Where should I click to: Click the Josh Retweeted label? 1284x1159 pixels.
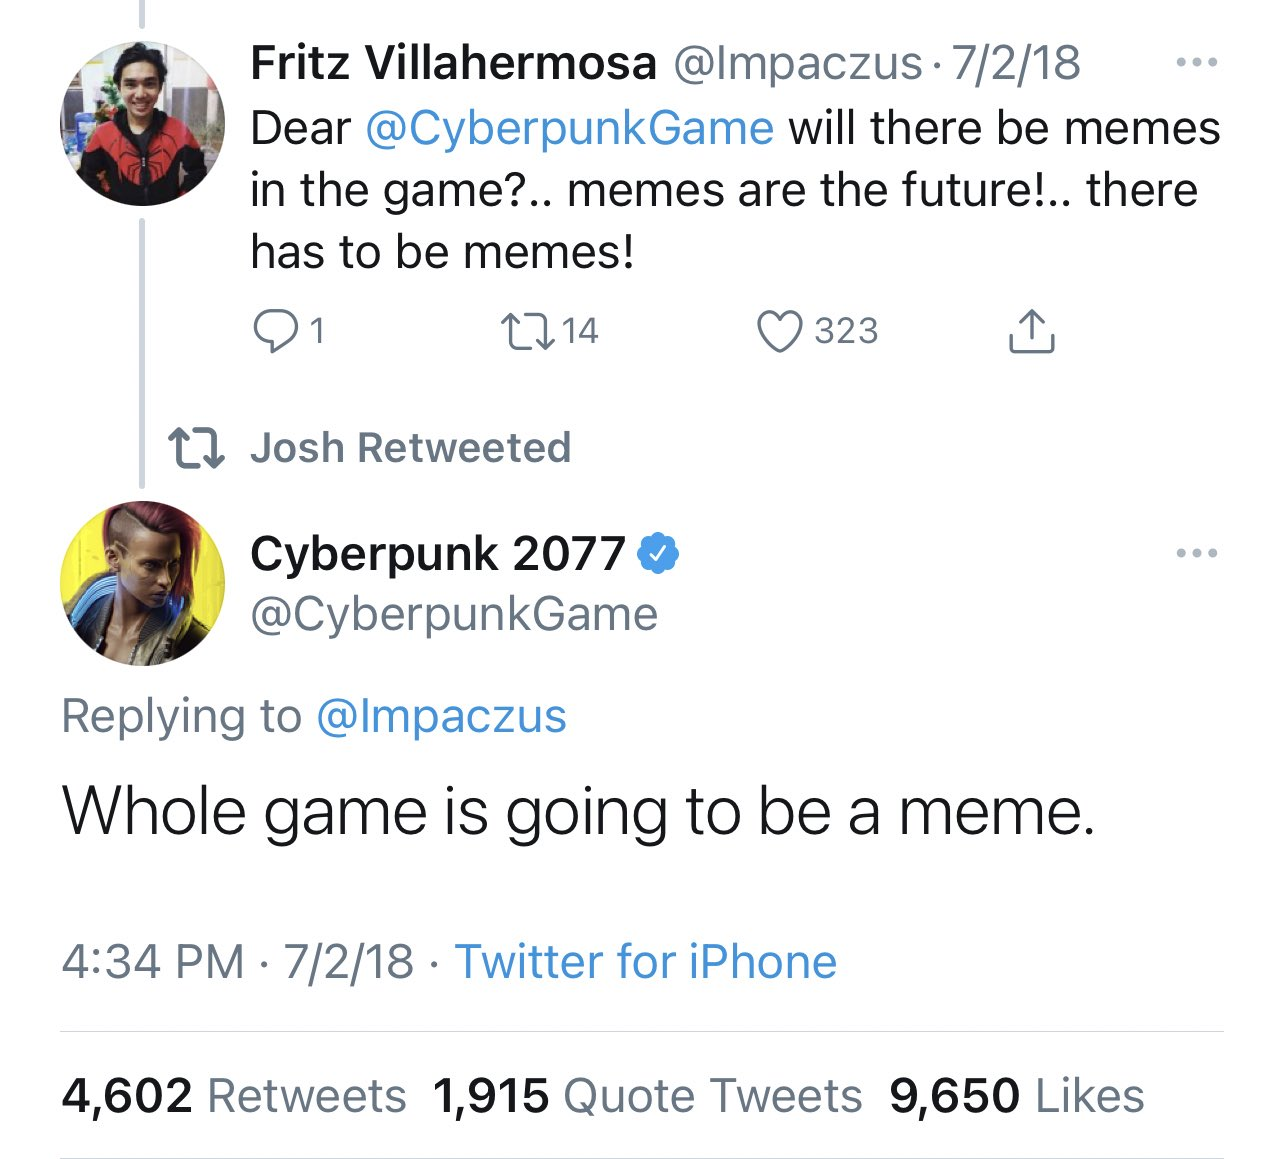coord(410,448)
